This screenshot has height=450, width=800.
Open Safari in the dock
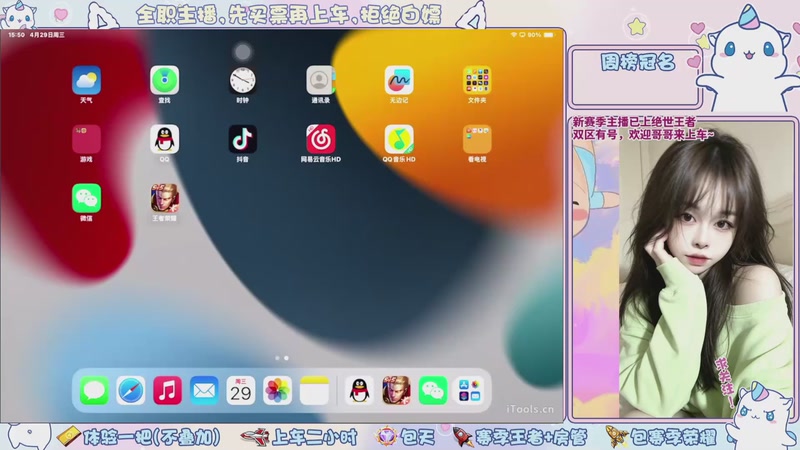pos(131,391)
